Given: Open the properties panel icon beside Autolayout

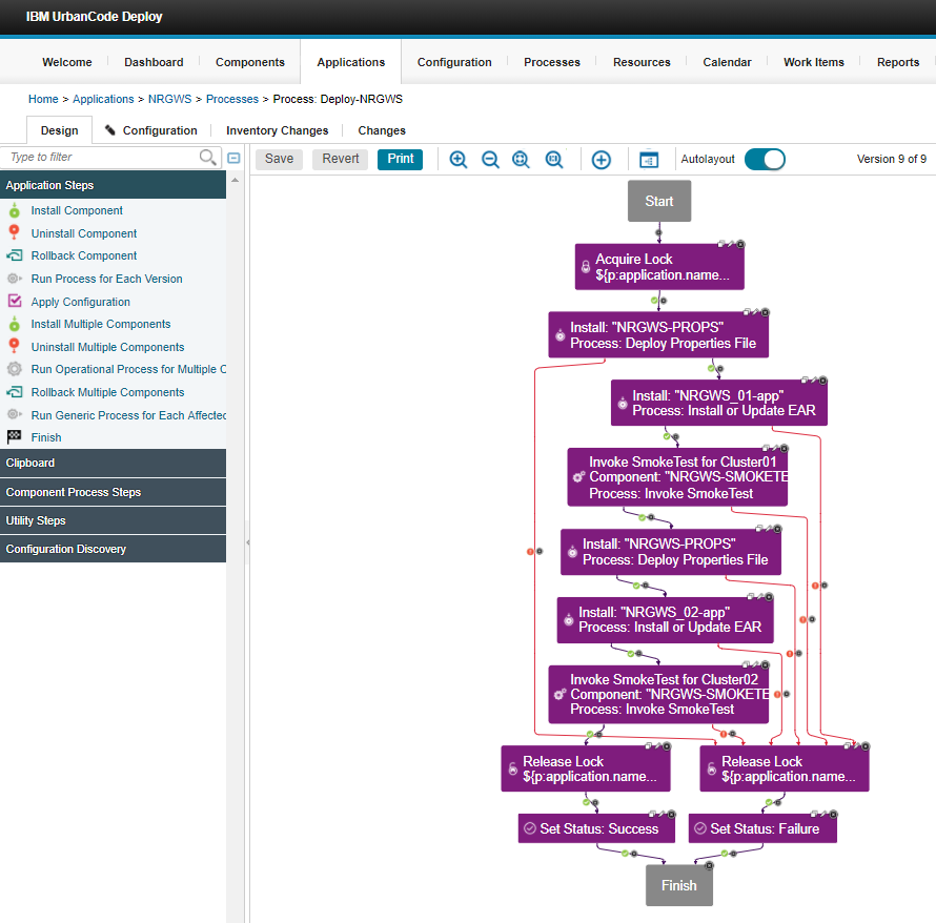Looking at the screenshot, I should click(x=648, y=159).
